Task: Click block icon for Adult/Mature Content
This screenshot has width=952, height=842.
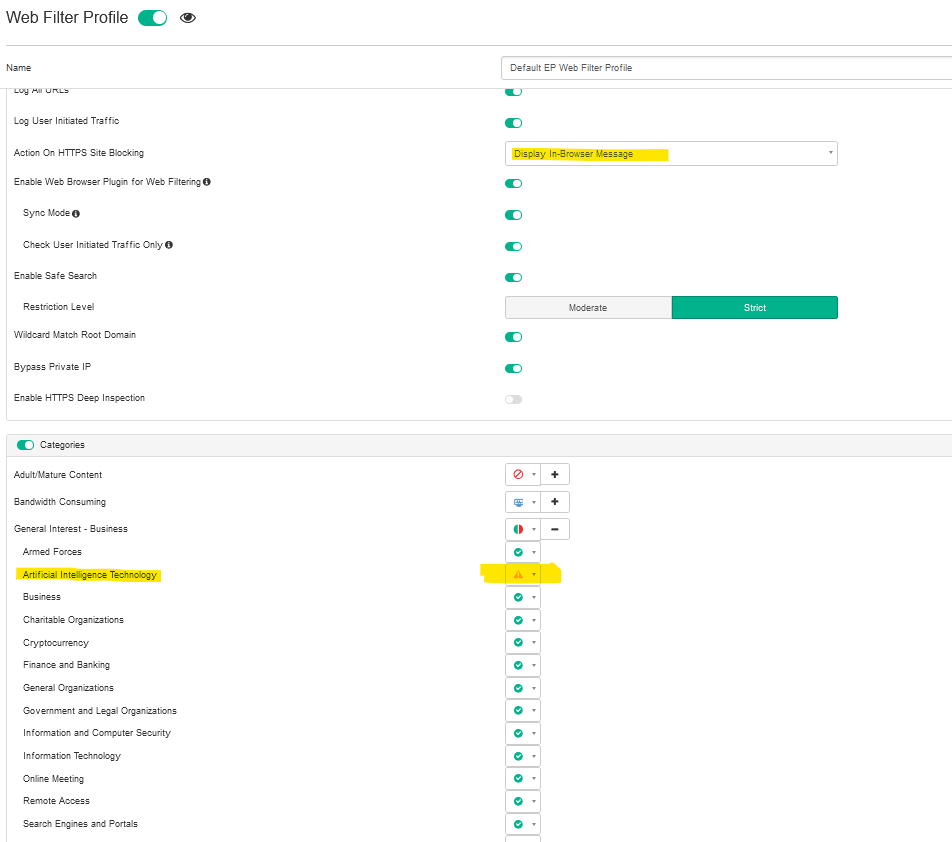Action: coord(518,475)
